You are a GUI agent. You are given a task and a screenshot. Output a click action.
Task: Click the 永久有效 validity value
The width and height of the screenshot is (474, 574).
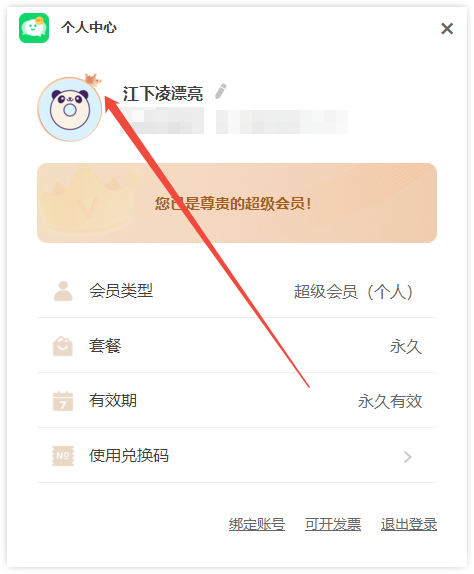pyautogui.click(x=390, y=401)
